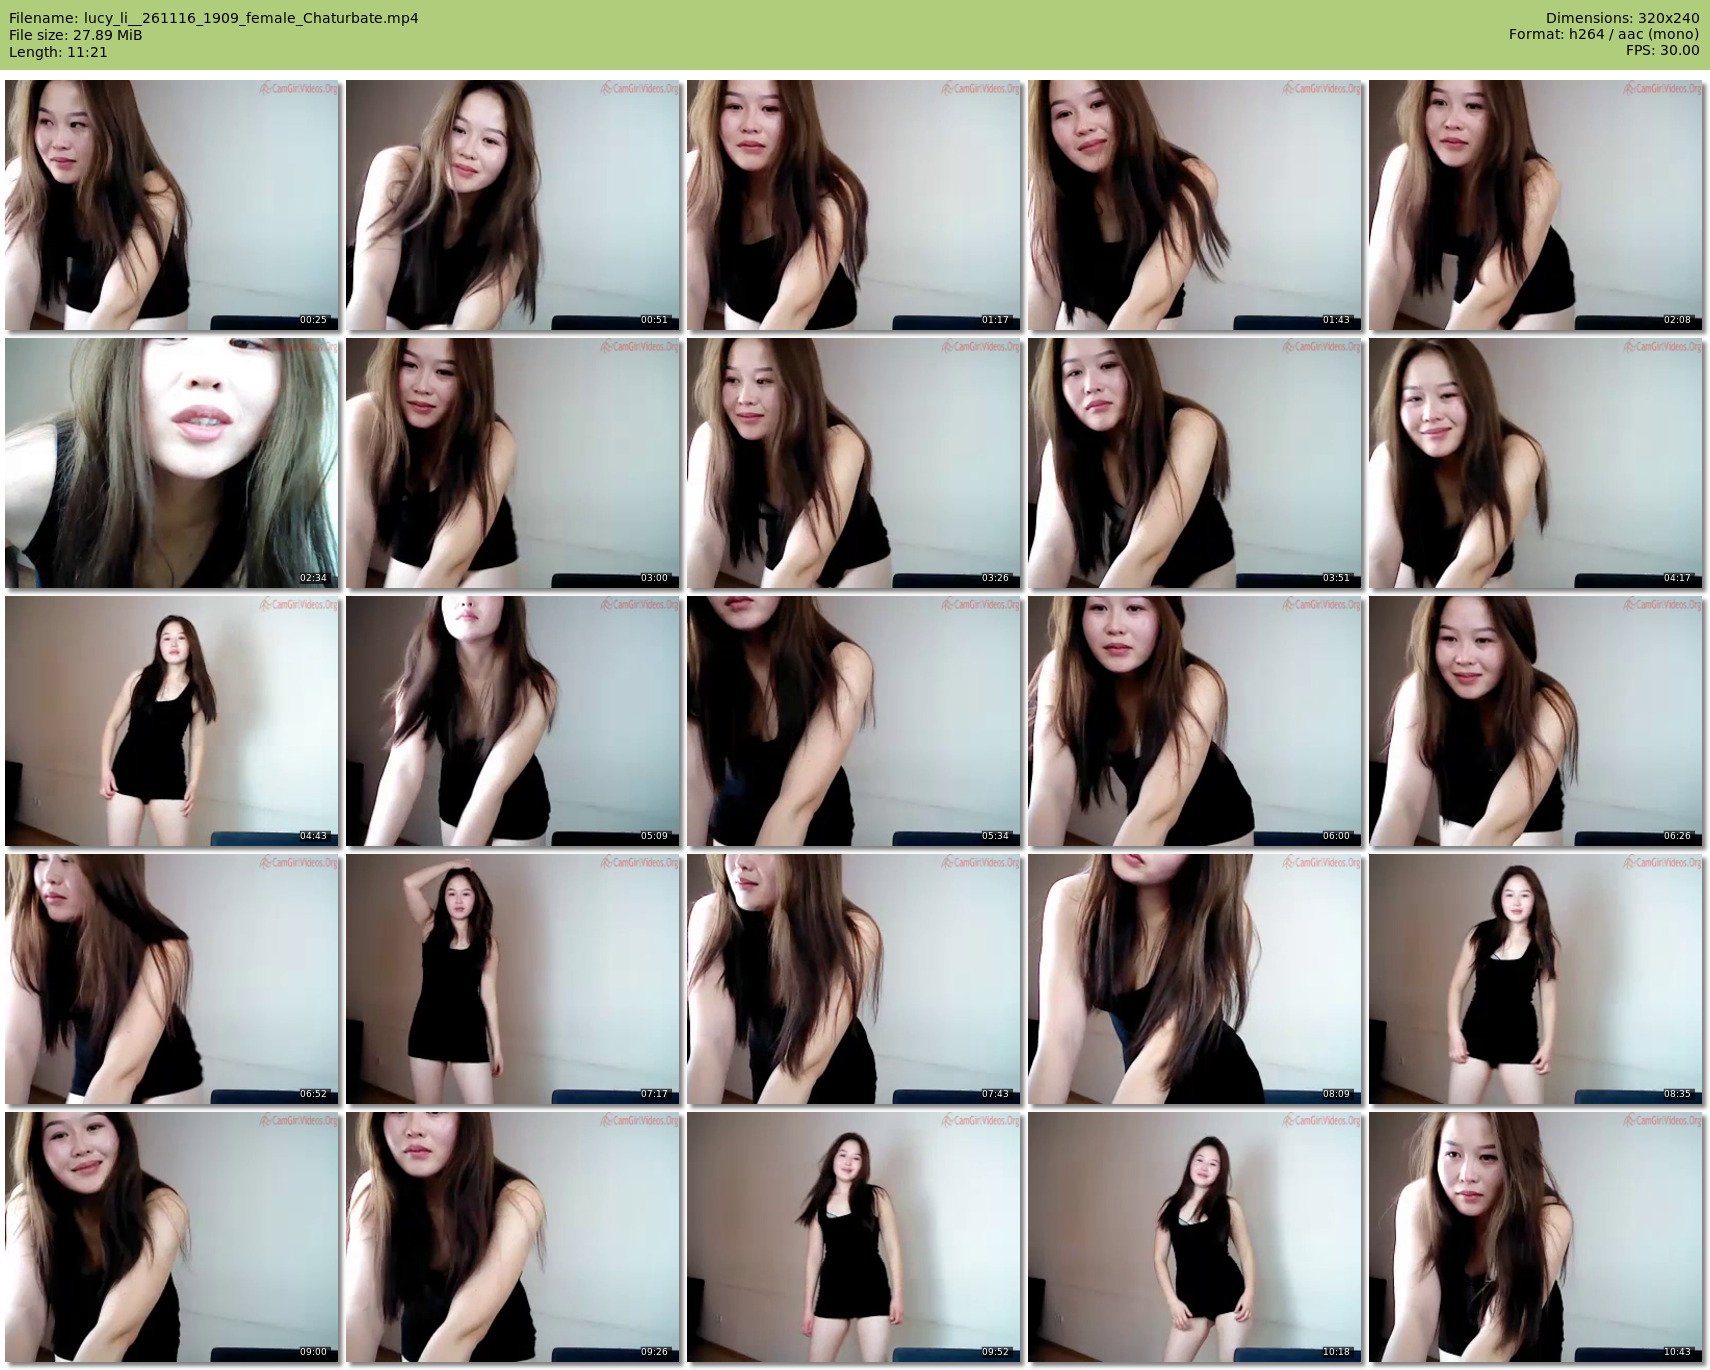Image resolution: width=1710 pixels, height=1370 pixels.
Task: Click the frame marked 08:35
Action: tap(1535, 979)
